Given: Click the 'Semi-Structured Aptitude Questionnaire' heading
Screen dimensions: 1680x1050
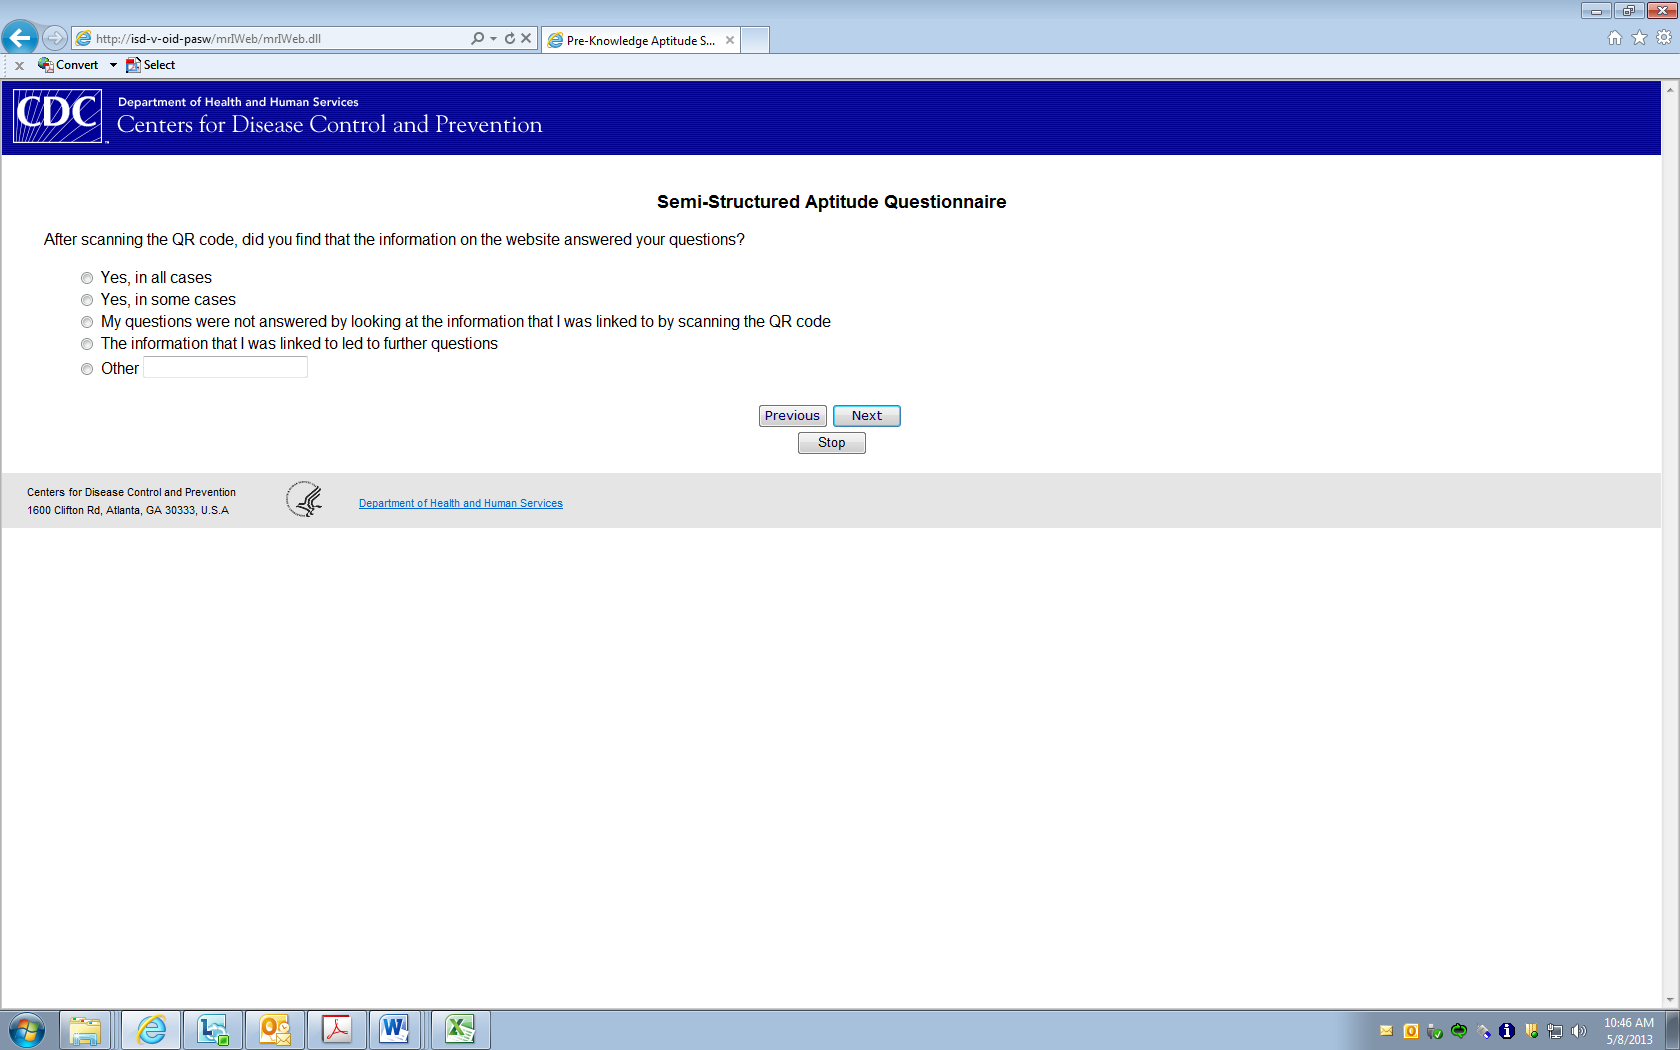Looking at the screenshot, I should tap(832, 202).
